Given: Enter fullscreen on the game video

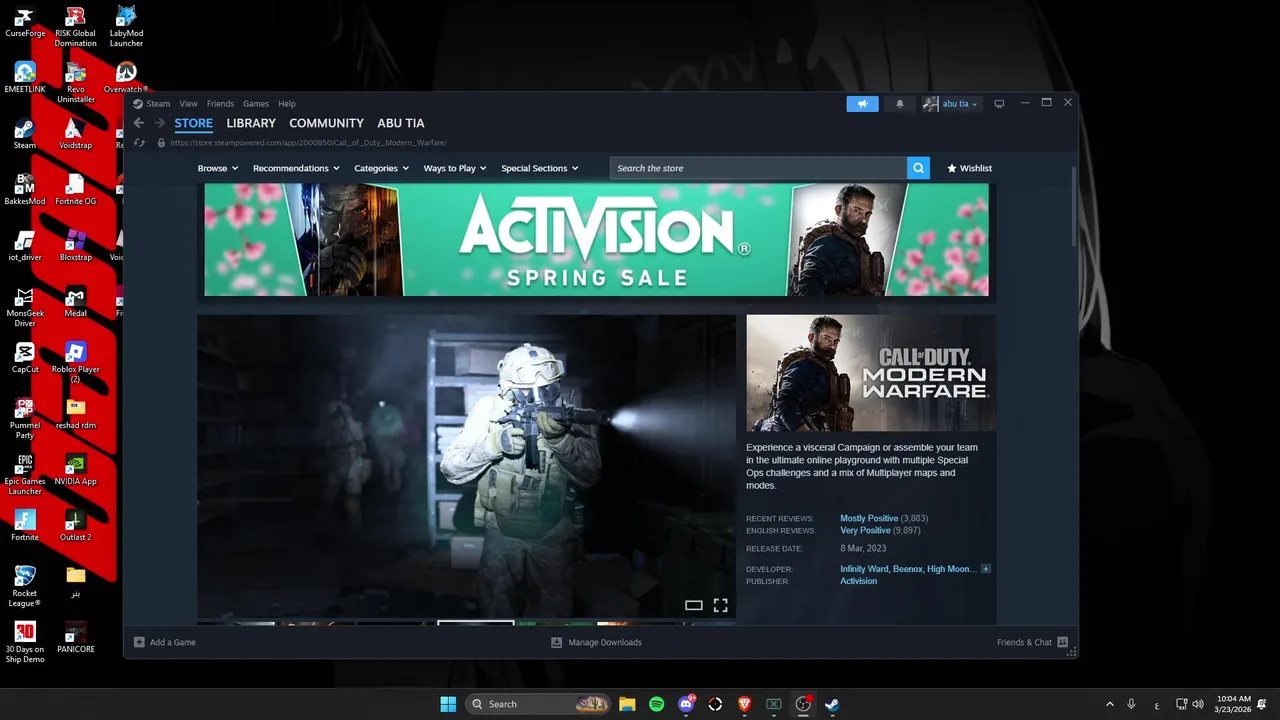Looking at the screenshot, I should pyautogui.click(x=720, y=605).
